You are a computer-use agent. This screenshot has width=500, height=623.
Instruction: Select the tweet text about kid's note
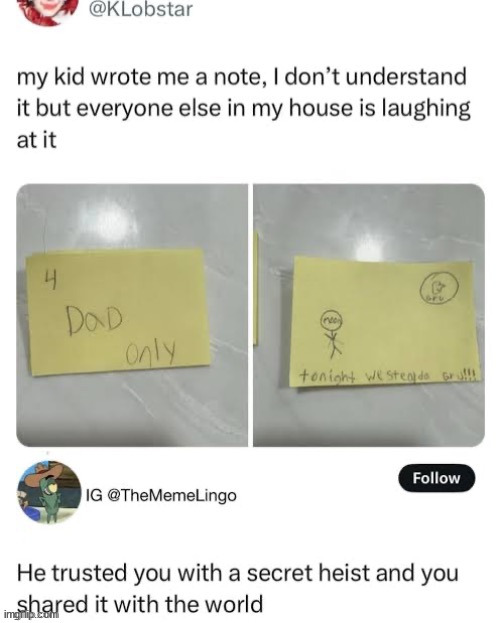point(243,108)
